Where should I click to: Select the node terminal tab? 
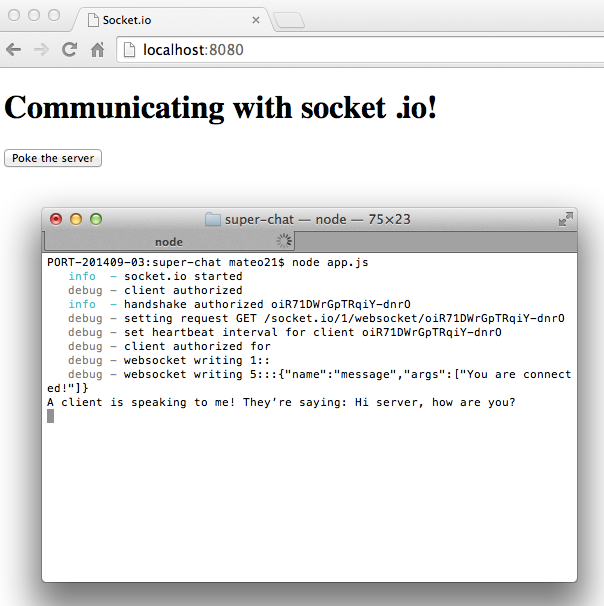click(169, 242)
